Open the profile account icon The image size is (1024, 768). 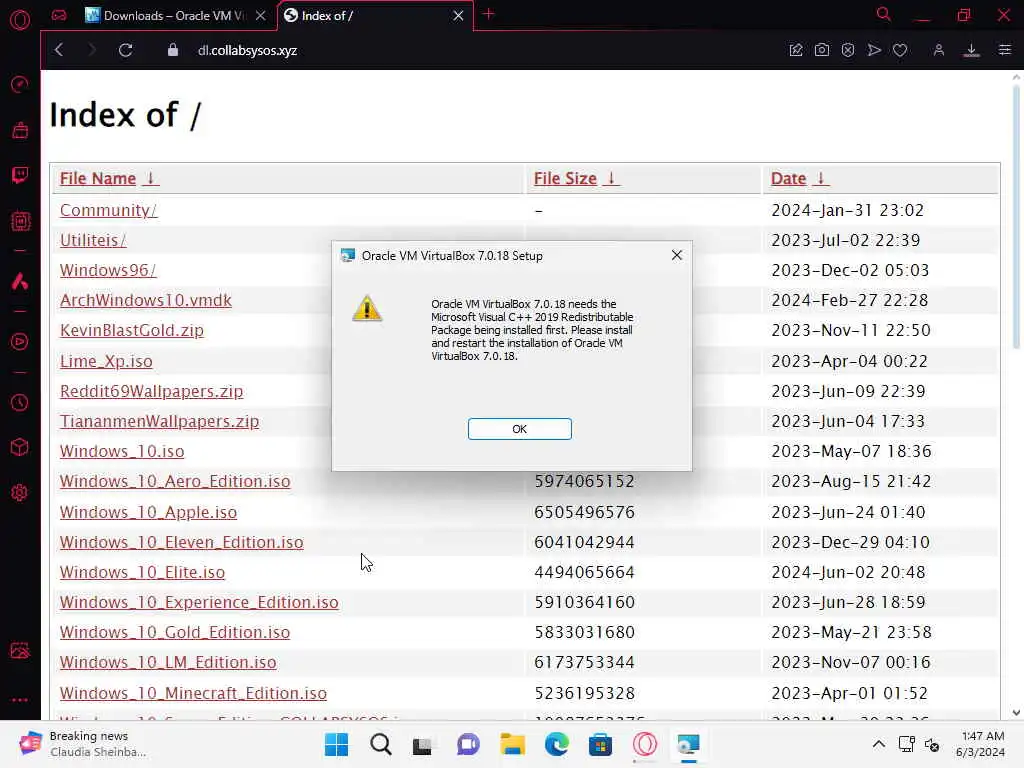point(938,50)
